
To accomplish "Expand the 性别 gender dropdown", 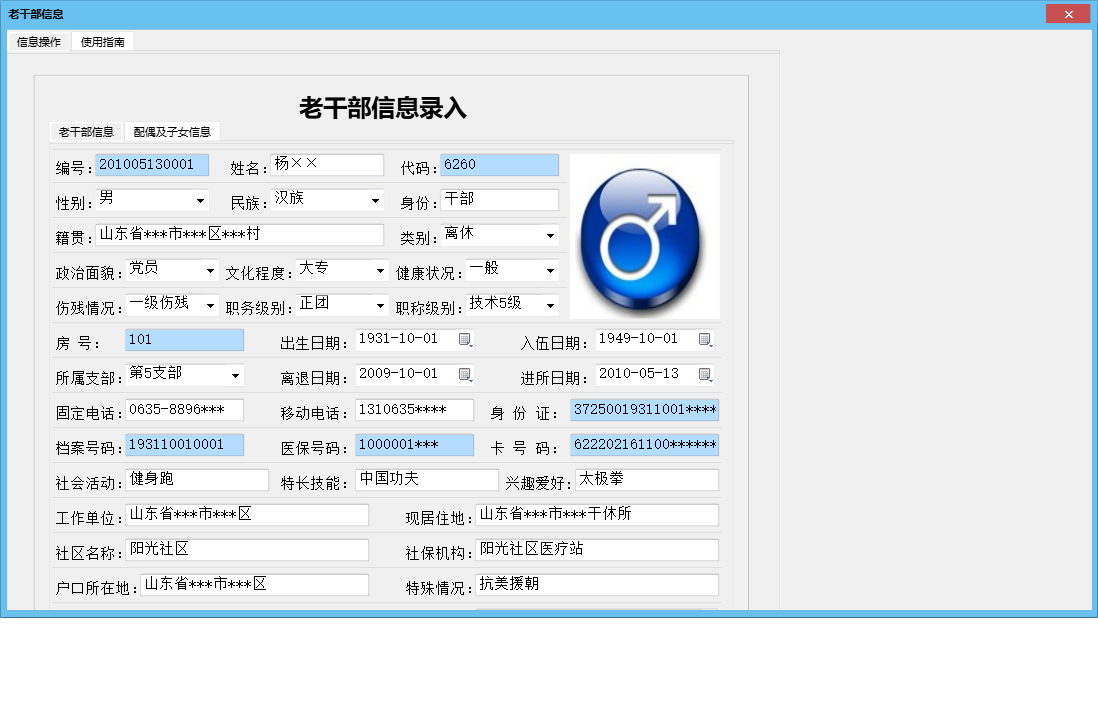I will click(200, 200).
